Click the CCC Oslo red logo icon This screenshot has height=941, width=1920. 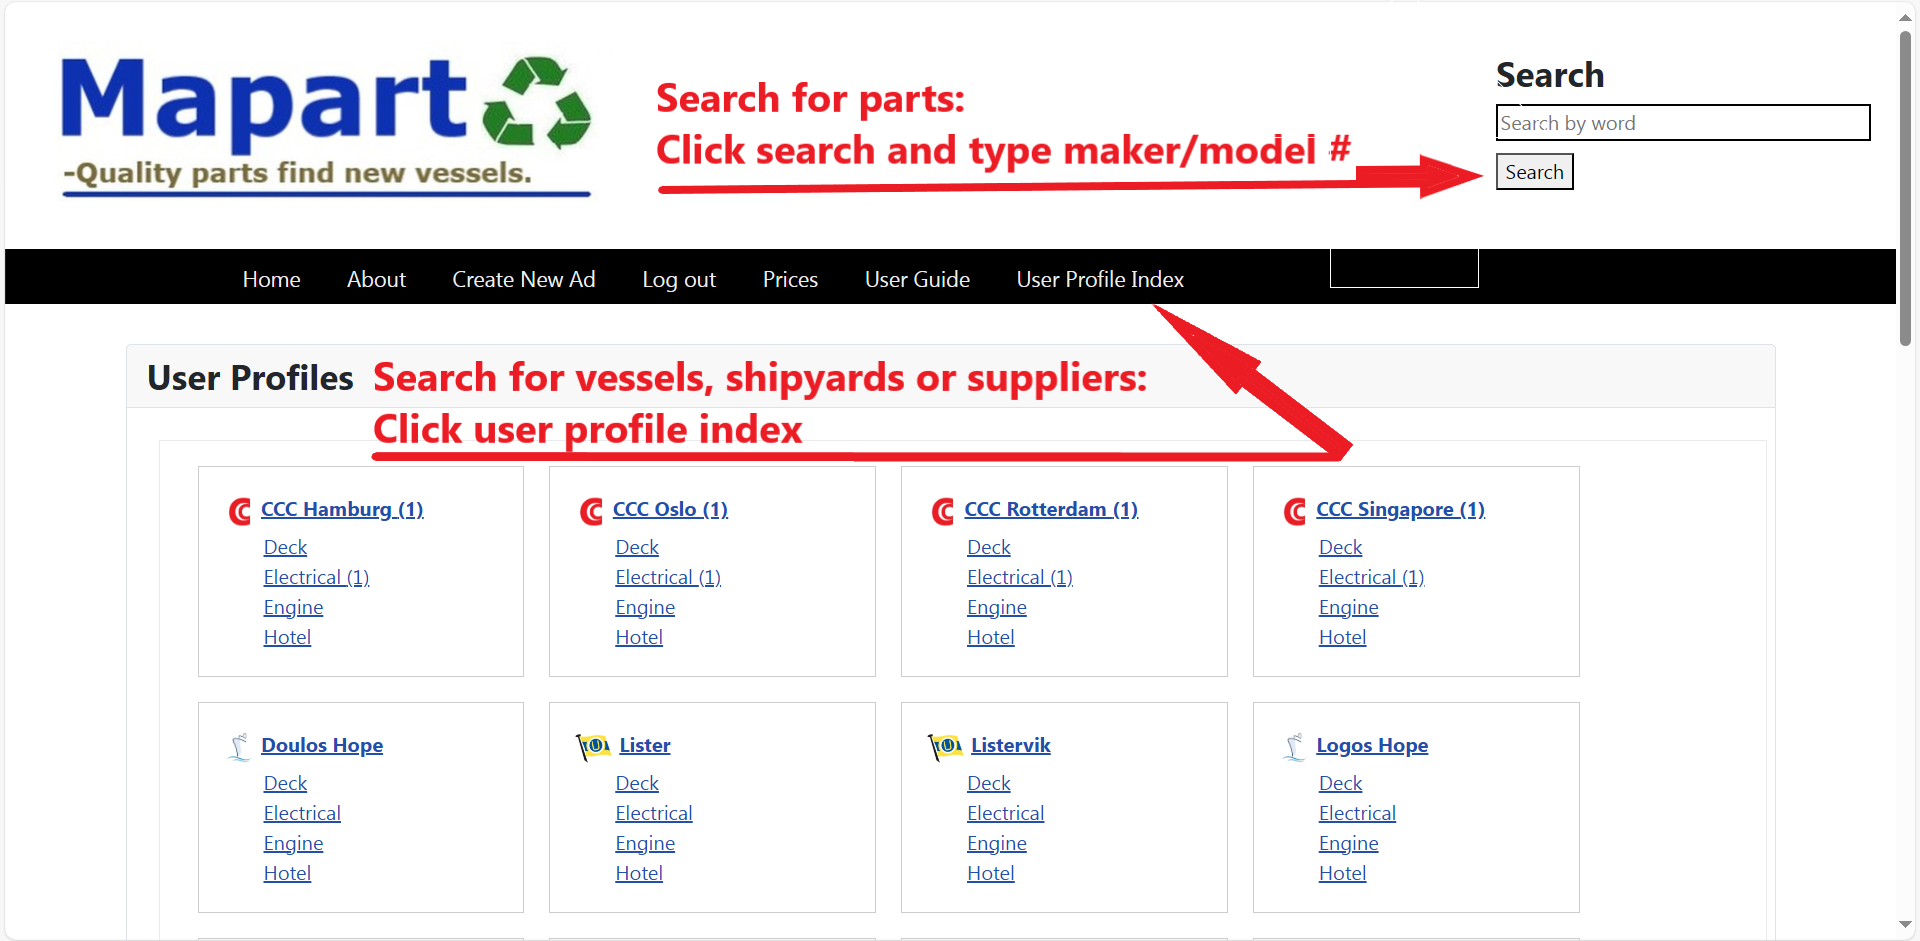591,512
